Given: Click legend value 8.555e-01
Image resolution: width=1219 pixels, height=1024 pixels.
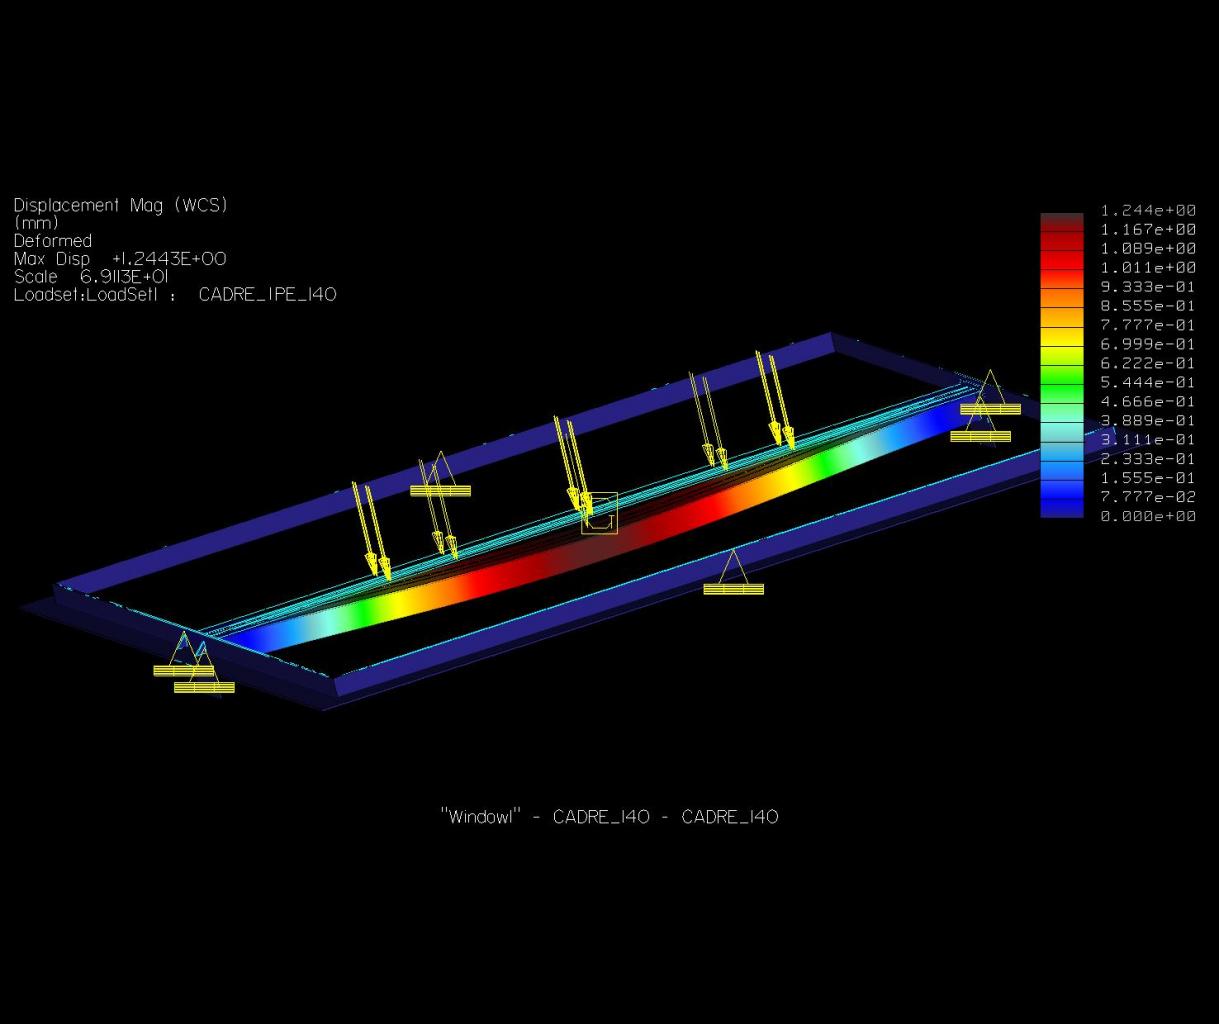Looking at the screenshot, I should (x=1148, y=306).
